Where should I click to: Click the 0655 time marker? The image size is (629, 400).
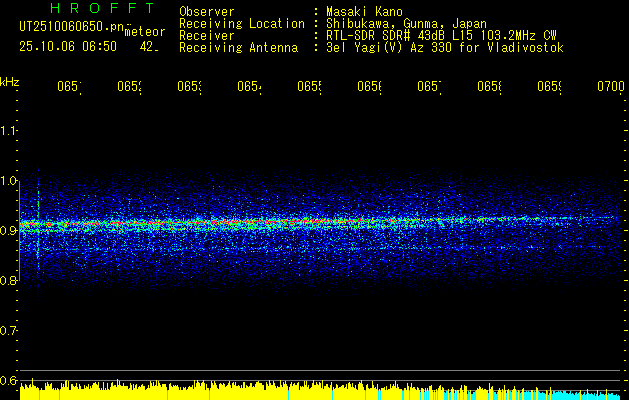coord(309,86)
